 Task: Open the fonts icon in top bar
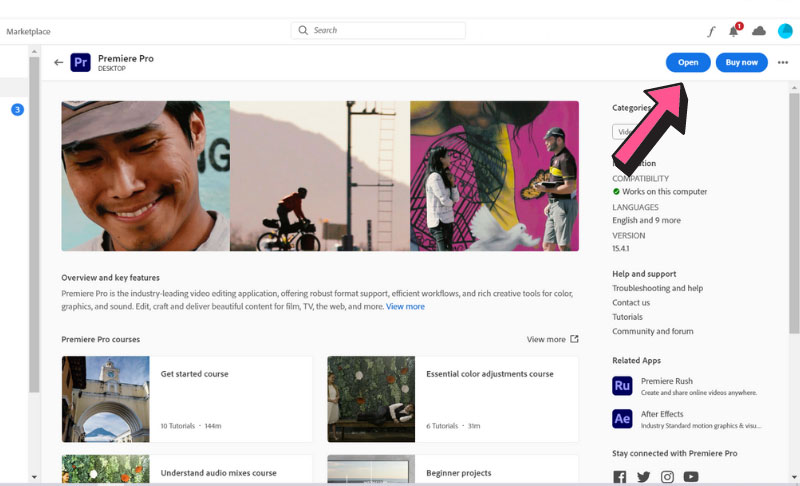click(711, 31)
